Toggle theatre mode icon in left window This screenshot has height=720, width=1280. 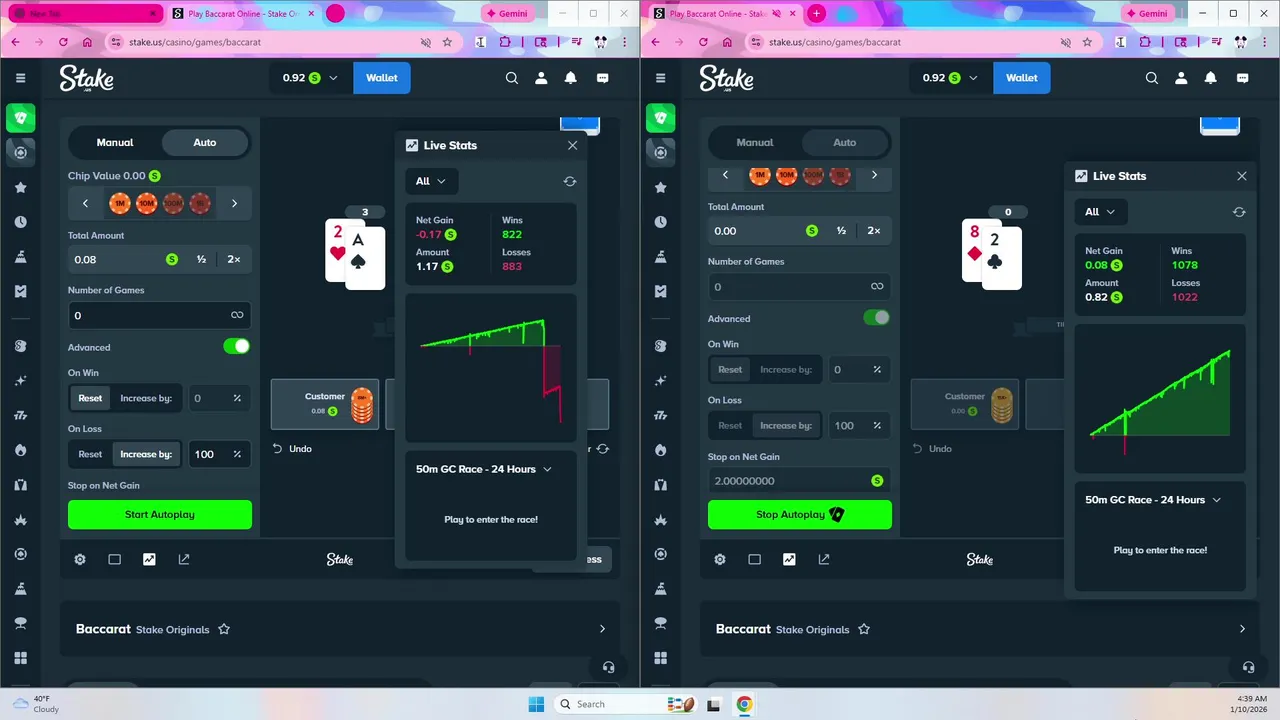point(115,559)
